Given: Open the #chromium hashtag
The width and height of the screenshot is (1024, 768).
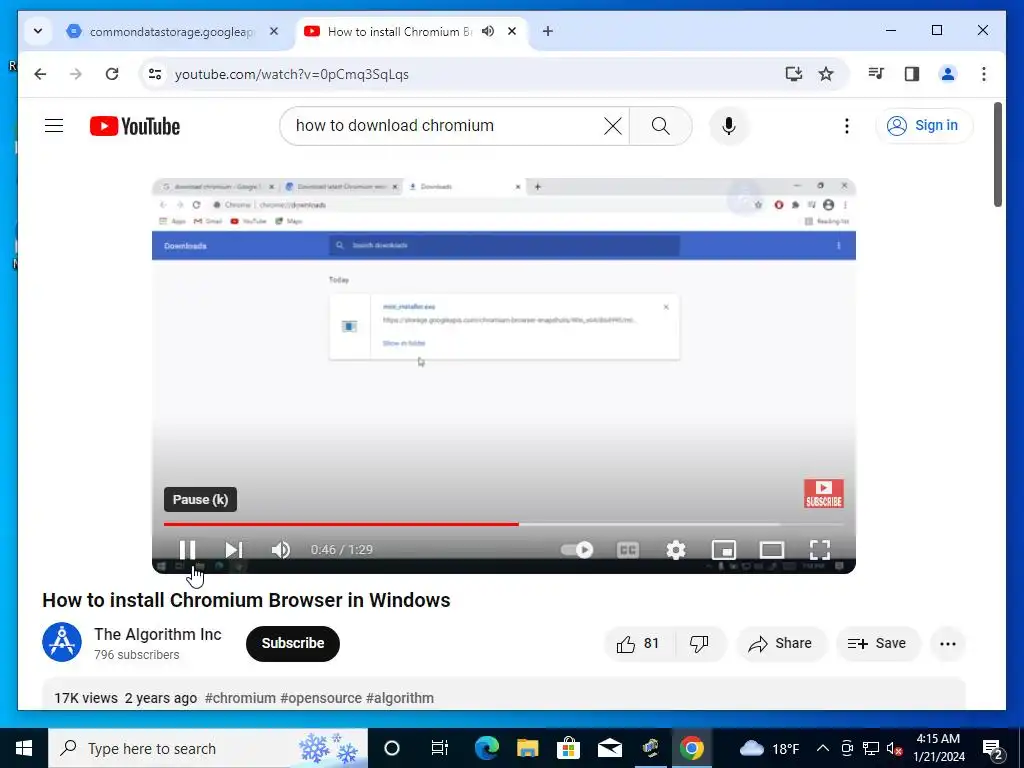Looking at the screenshot, I should pyautogui.click(x=240, y=698).
